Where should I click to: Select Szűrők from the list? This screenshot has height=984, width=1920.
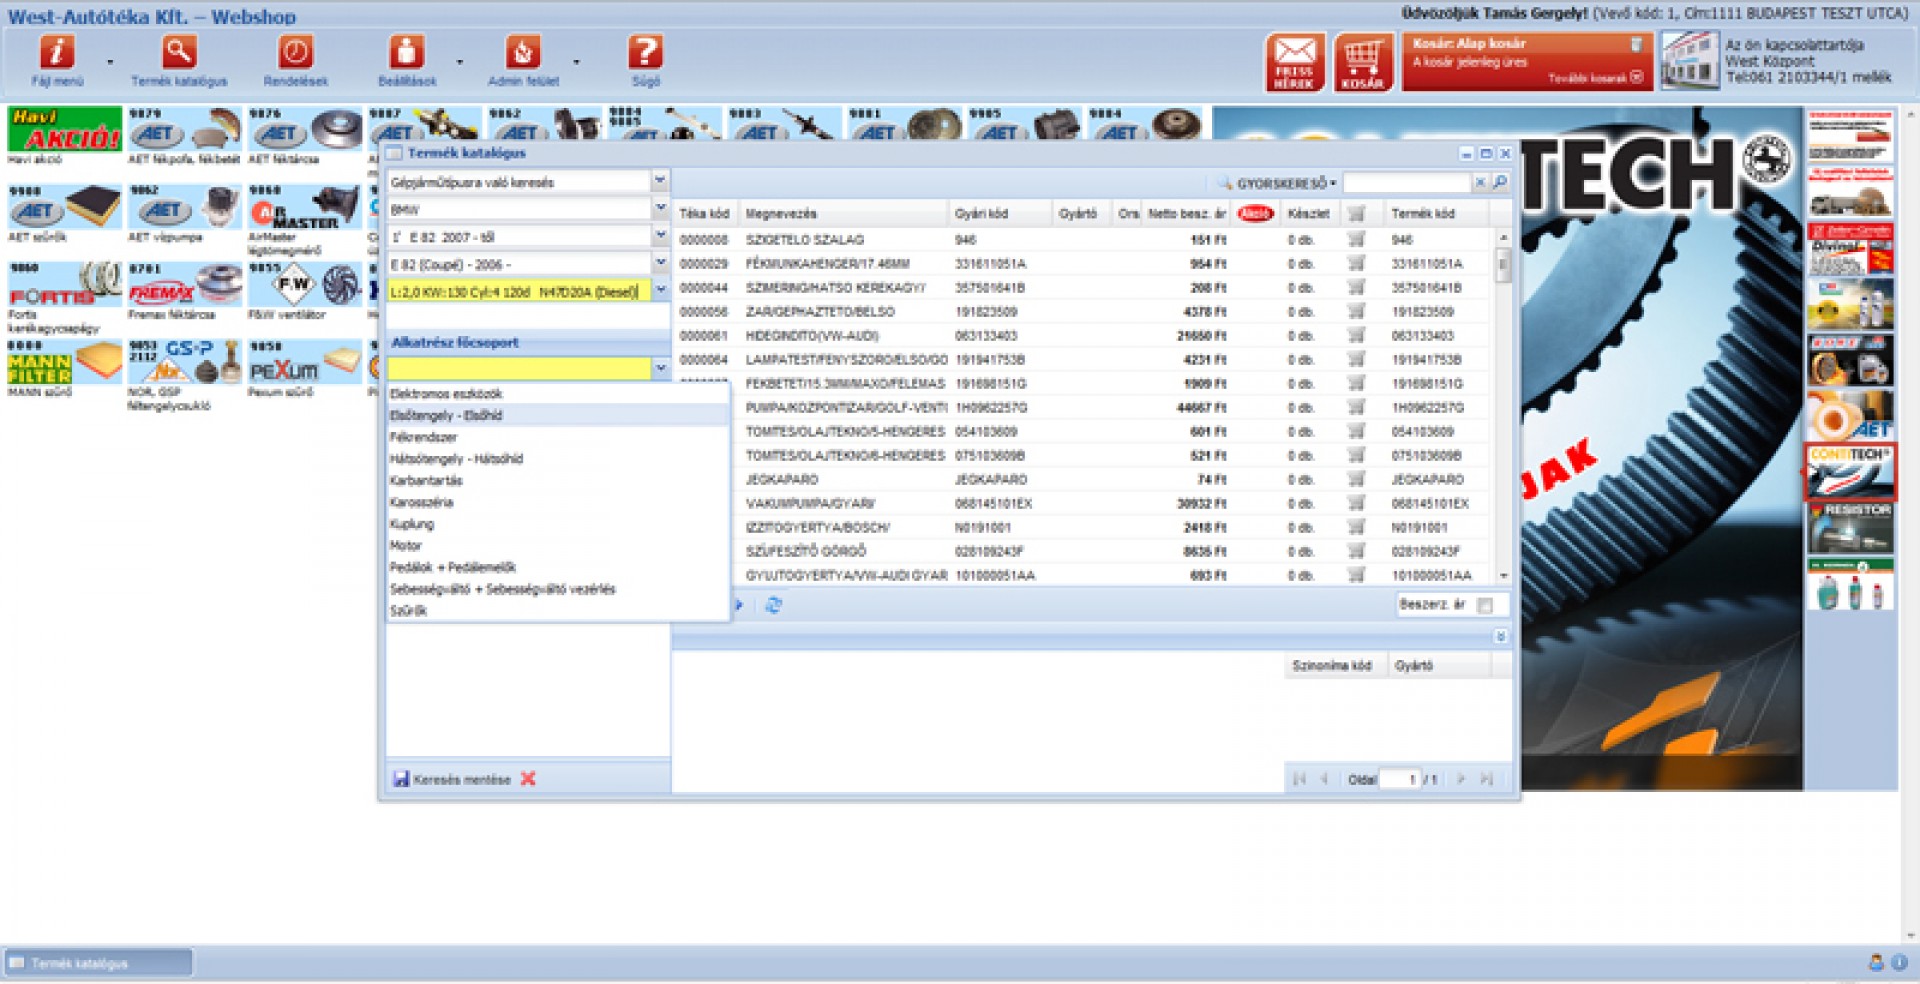[558, 610]
